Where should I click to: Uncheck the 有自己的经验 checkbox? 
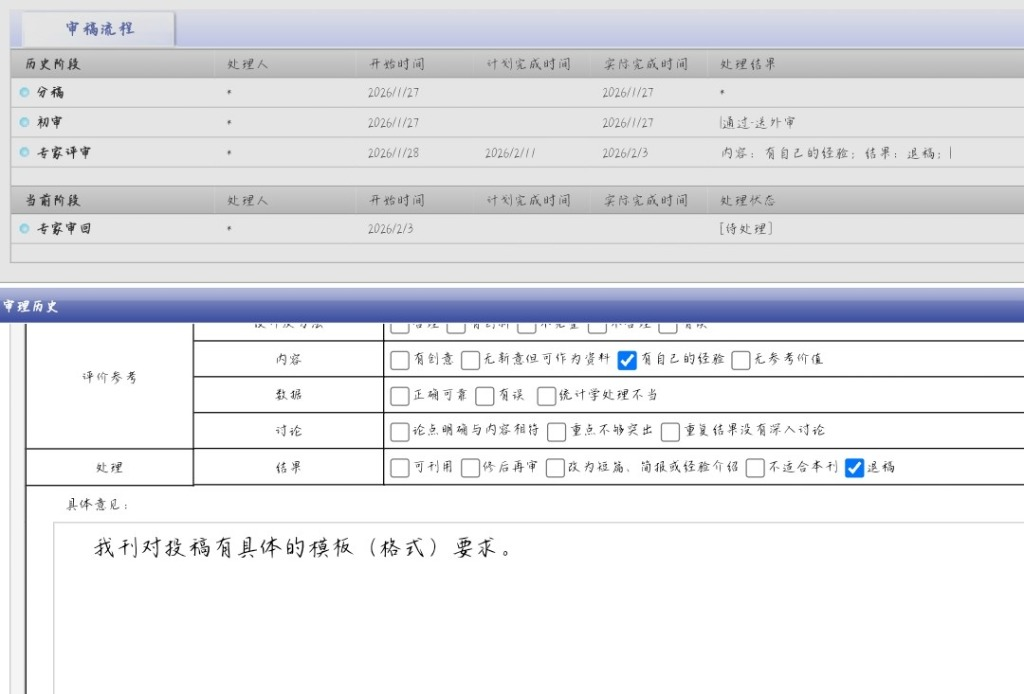point(627,360)
